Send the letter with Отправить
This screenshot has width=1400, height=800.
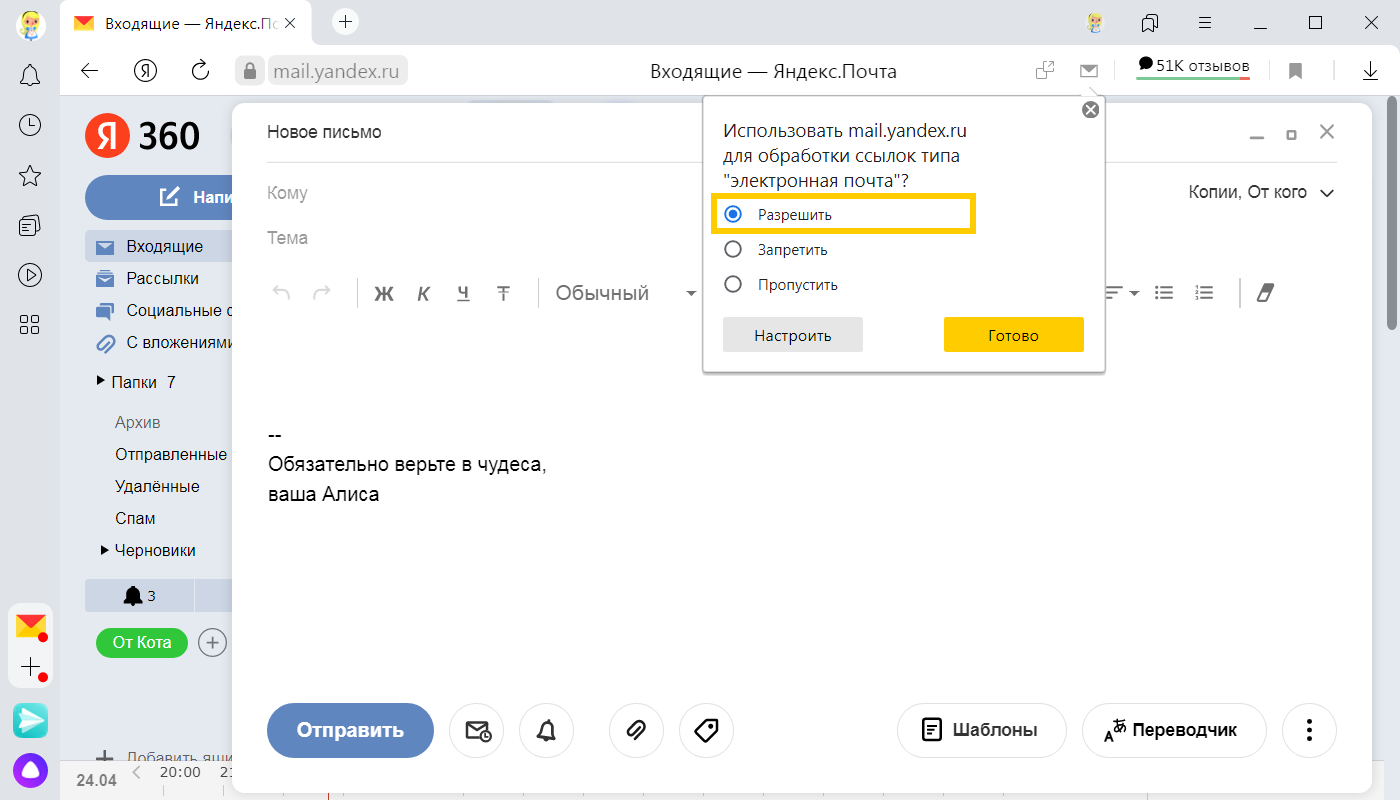(350, 730)
